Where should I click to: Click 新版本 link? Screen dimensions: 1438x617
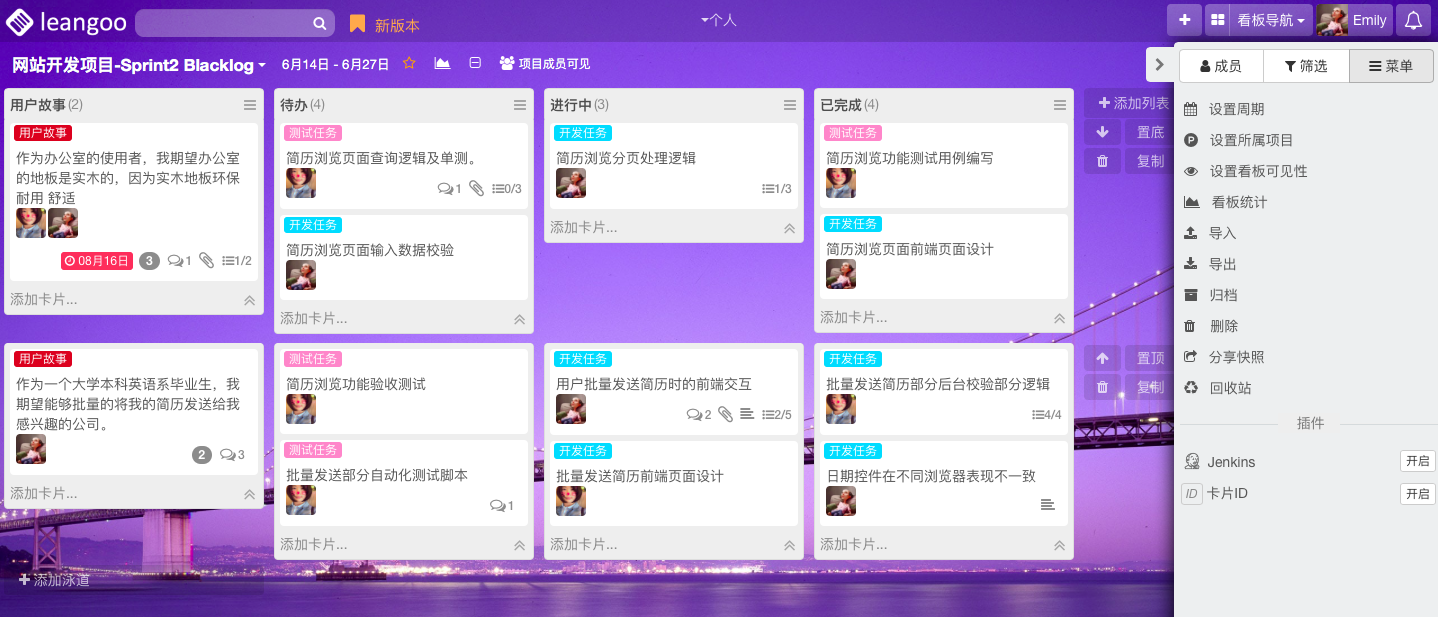(x=397, y=25)
